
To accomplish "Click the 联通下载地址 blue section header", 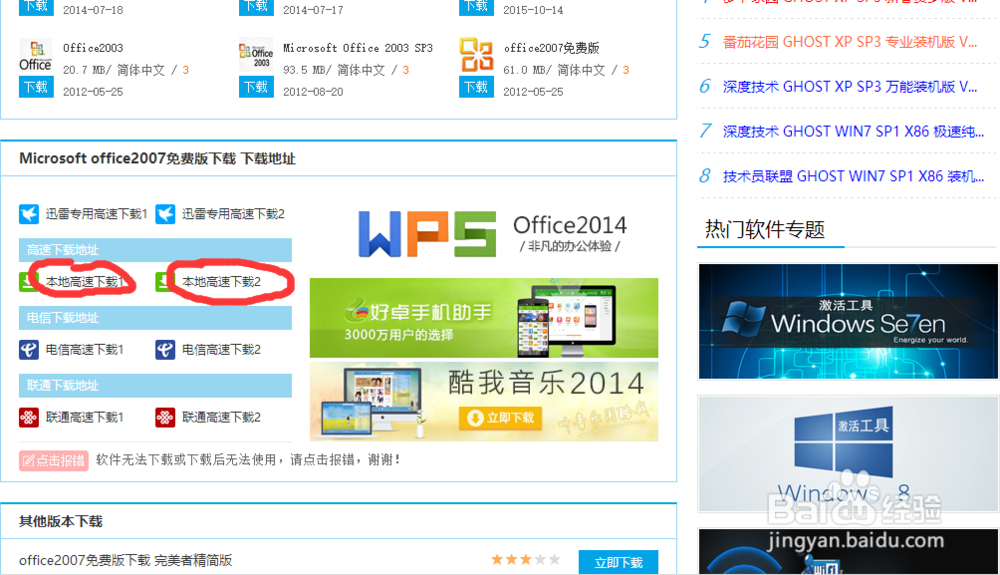I will (x=156, y=386).
